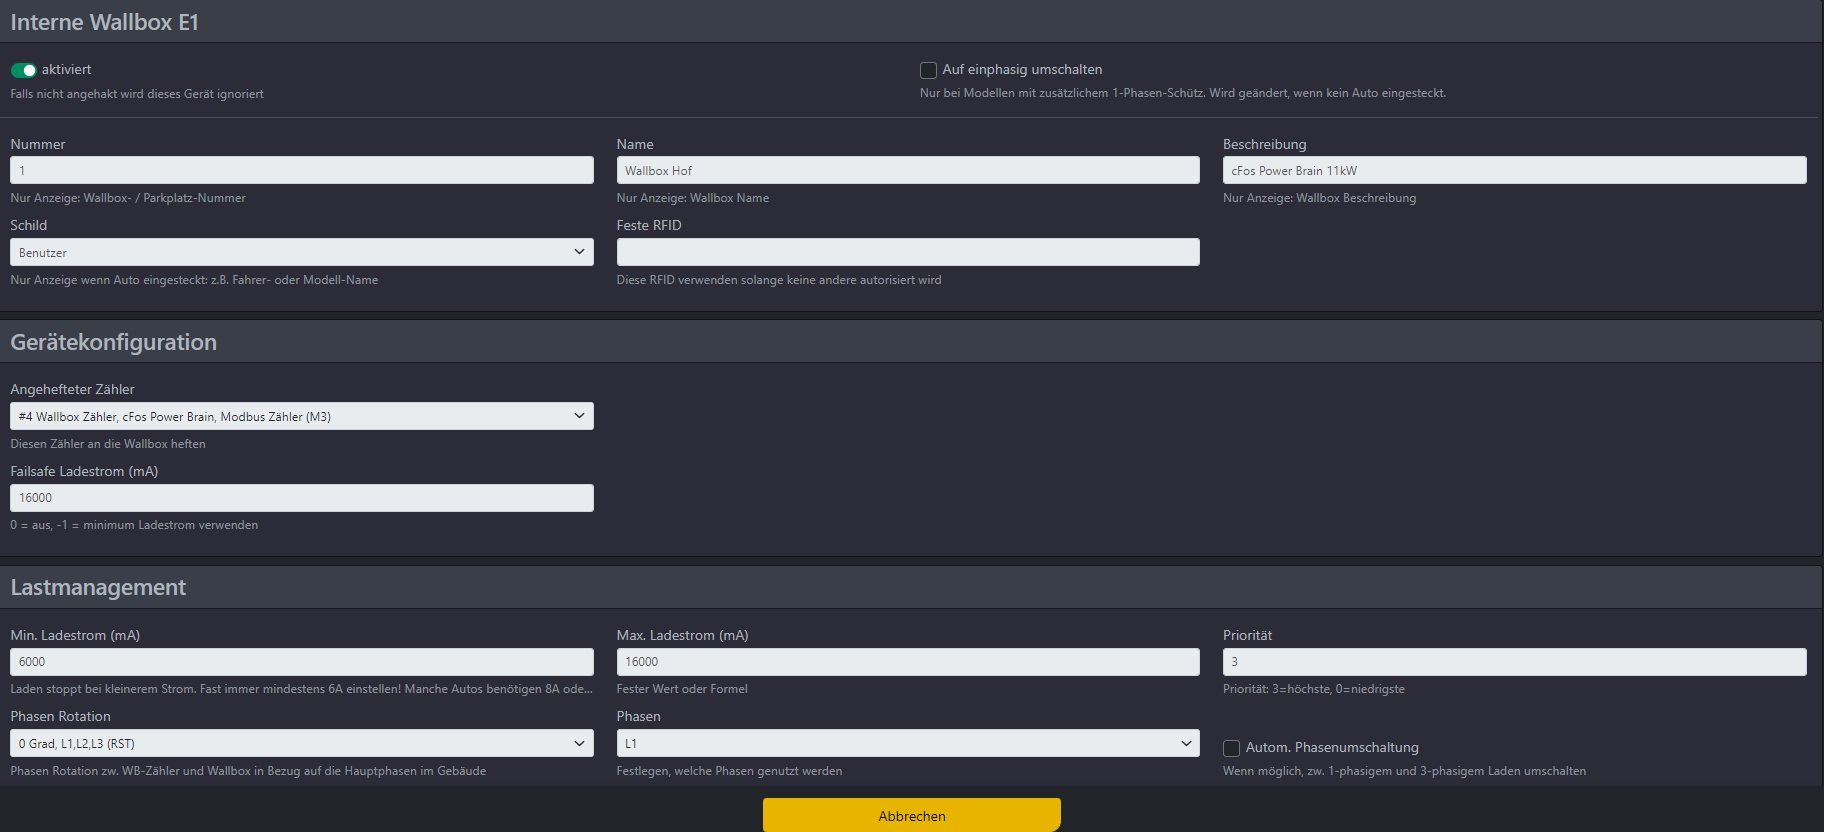Image resolution: width=1824 pixels, height=832 pixels.
Task: Focus the empty 'Feste RFID' field
Action: tap(907, 252)
